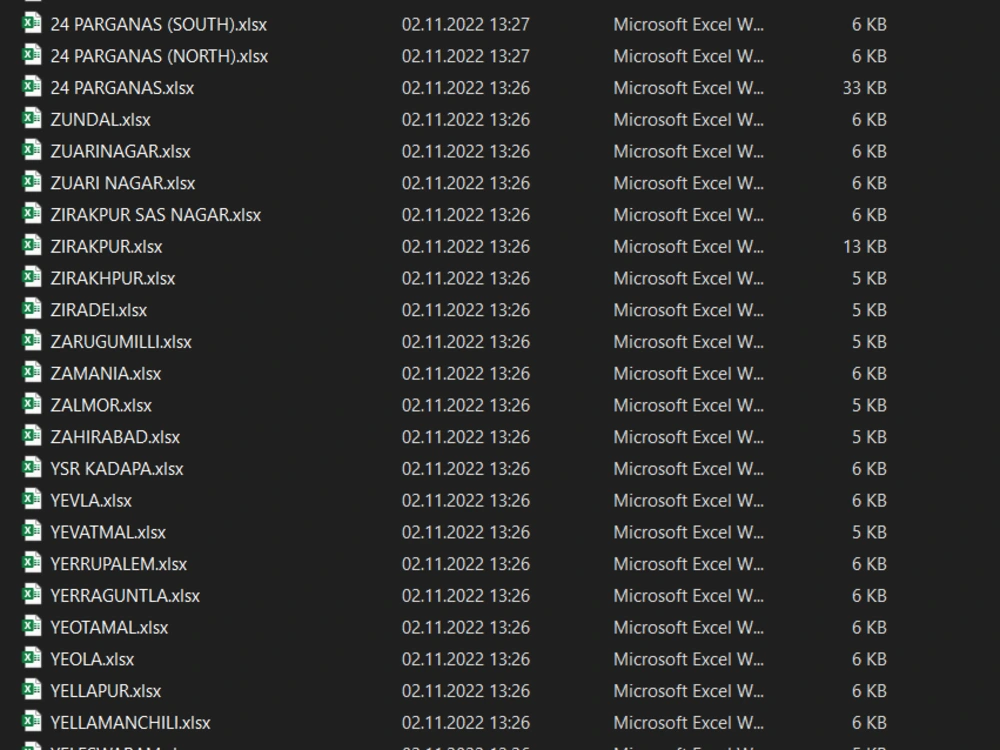Select the file name ZUARI NAGAR.xlsx
The width and height of the screenshot is (1000, 750).
[x=122, y=184]
